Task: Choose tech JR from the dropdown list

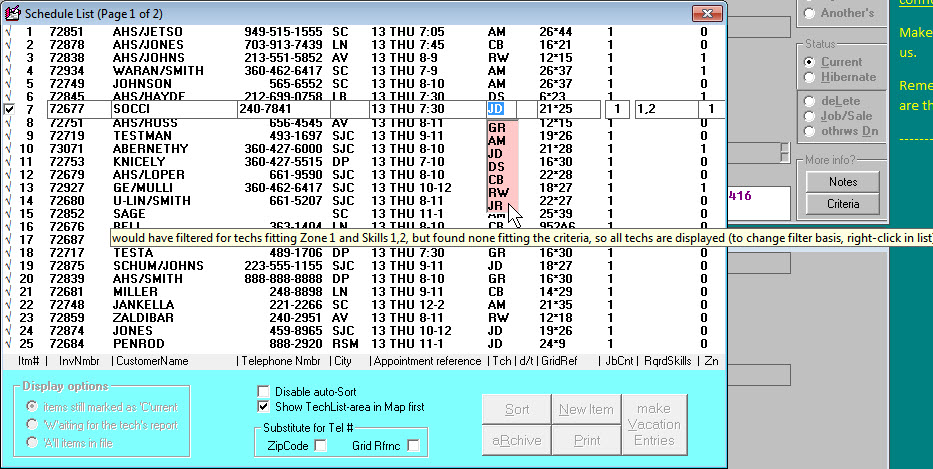Action: coord(495,205)
